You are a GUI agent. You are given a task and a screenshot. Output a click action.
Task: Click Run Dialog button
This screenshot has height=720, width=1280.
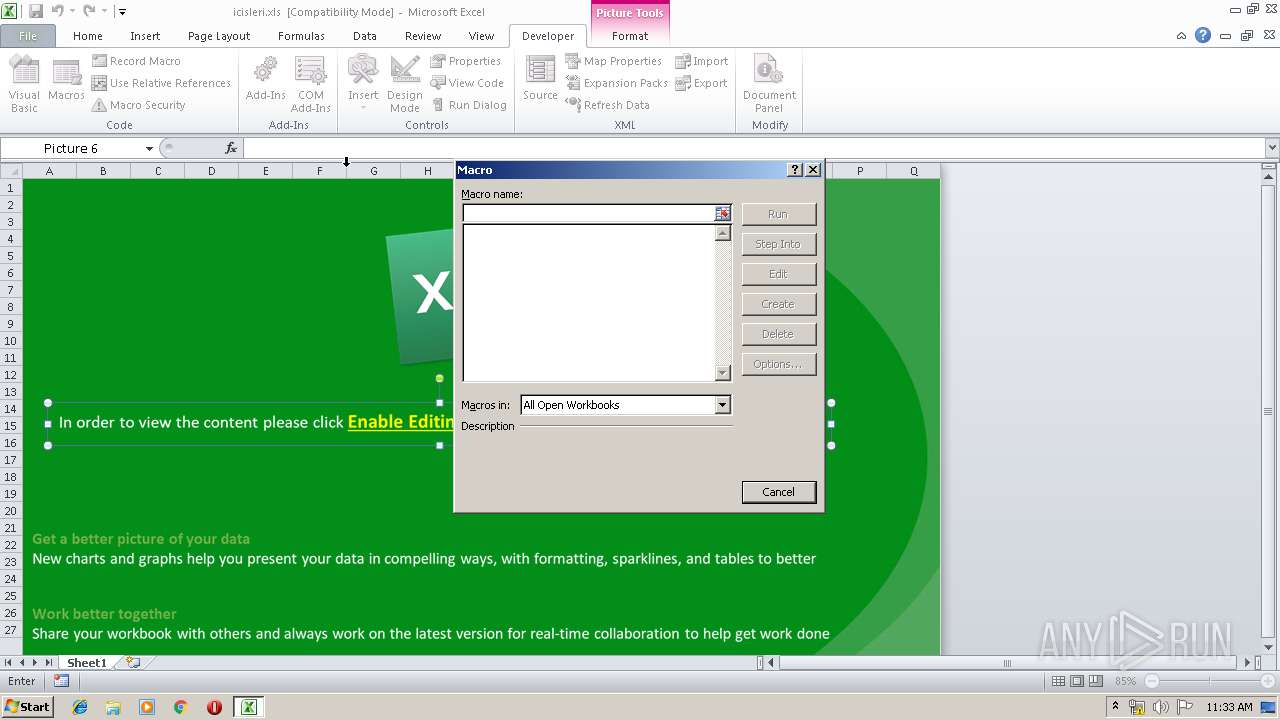[469, 105]
